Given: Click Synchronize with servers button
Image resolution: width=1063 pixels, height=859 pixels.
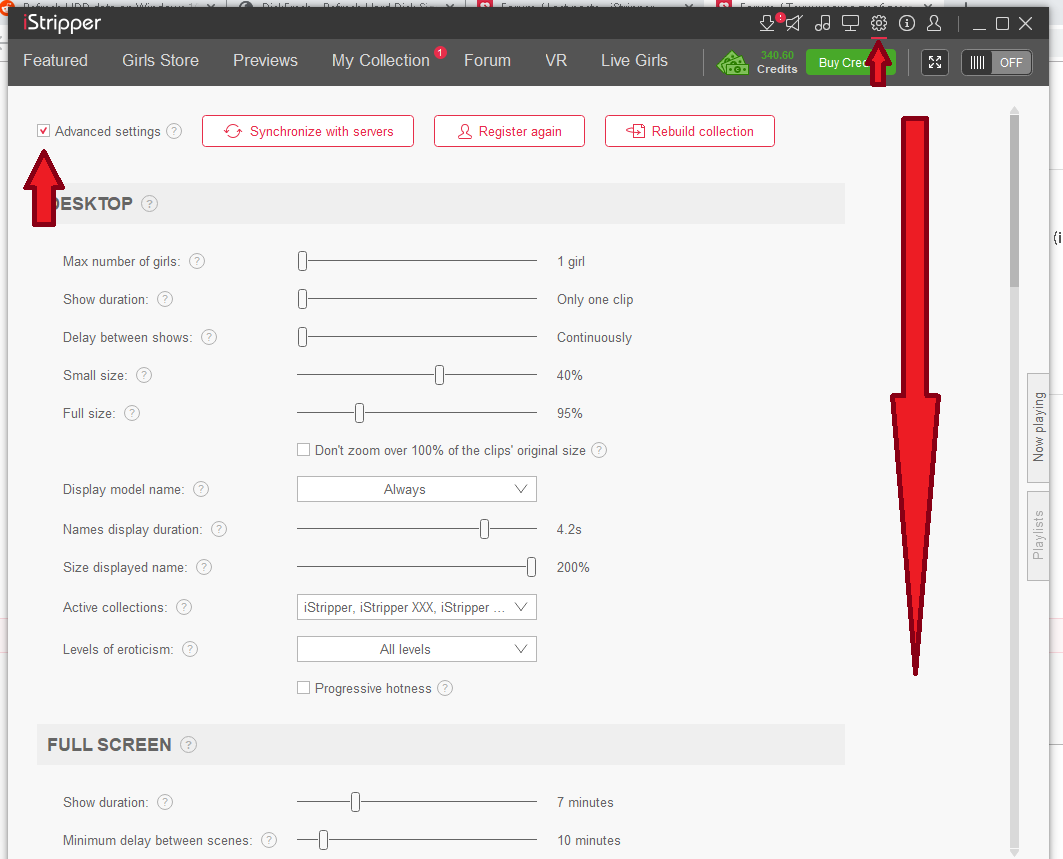Looking at the screenshot, I should tap(308, 131).
